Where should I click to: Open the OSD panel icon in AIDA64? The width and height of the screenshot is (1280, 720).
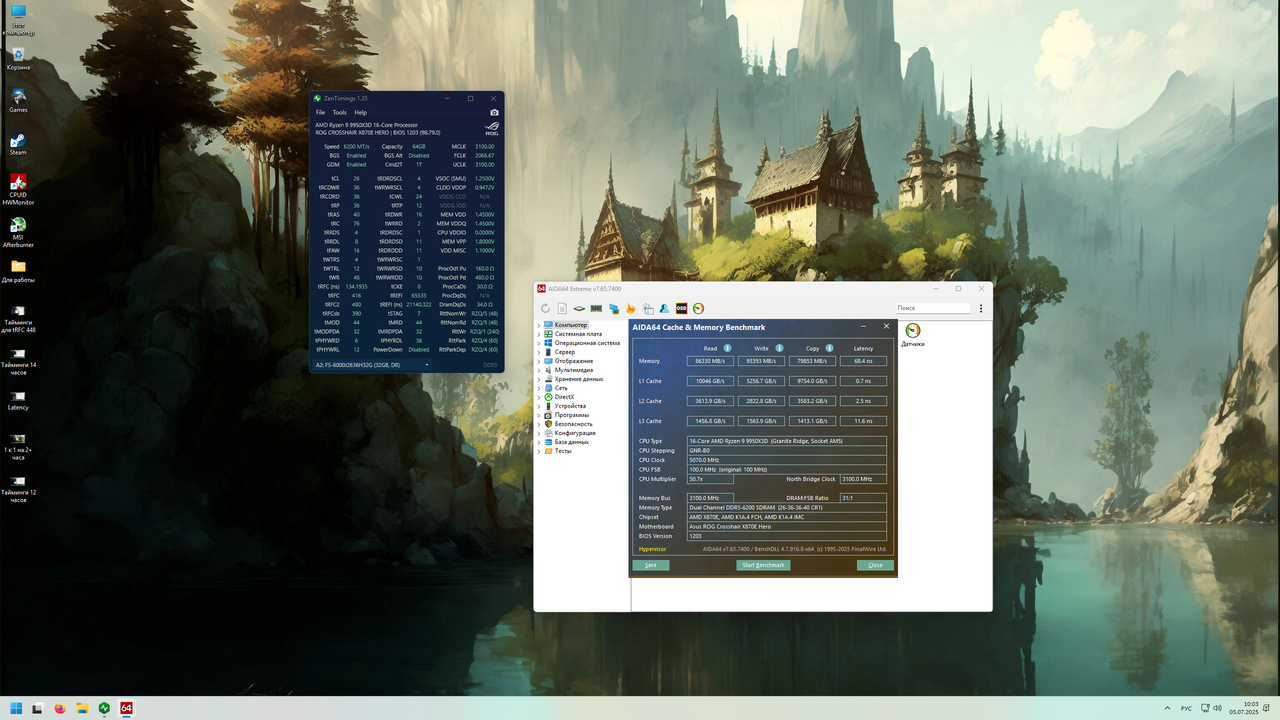click(x=681, y=308)
